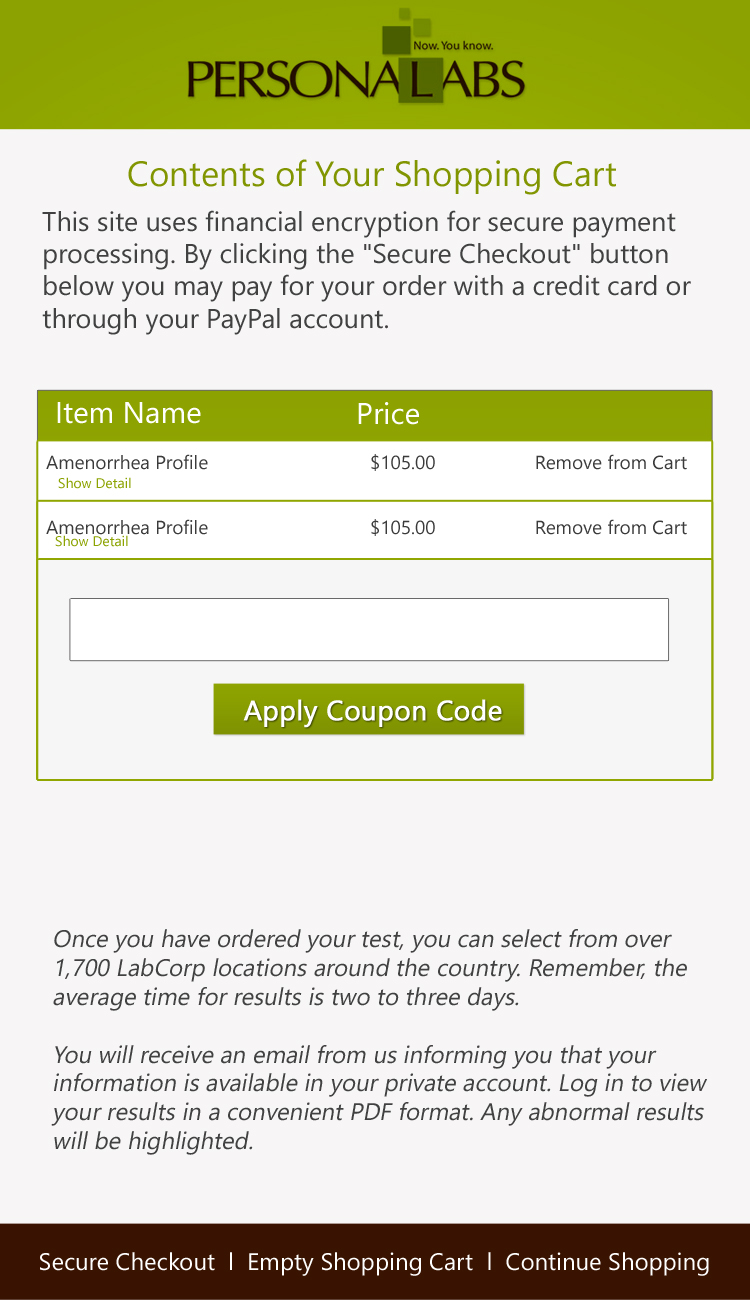The image size is (750, 1300).
Task: Choose Continue Shopping in bottom bar
Action: pos(608,1262)
